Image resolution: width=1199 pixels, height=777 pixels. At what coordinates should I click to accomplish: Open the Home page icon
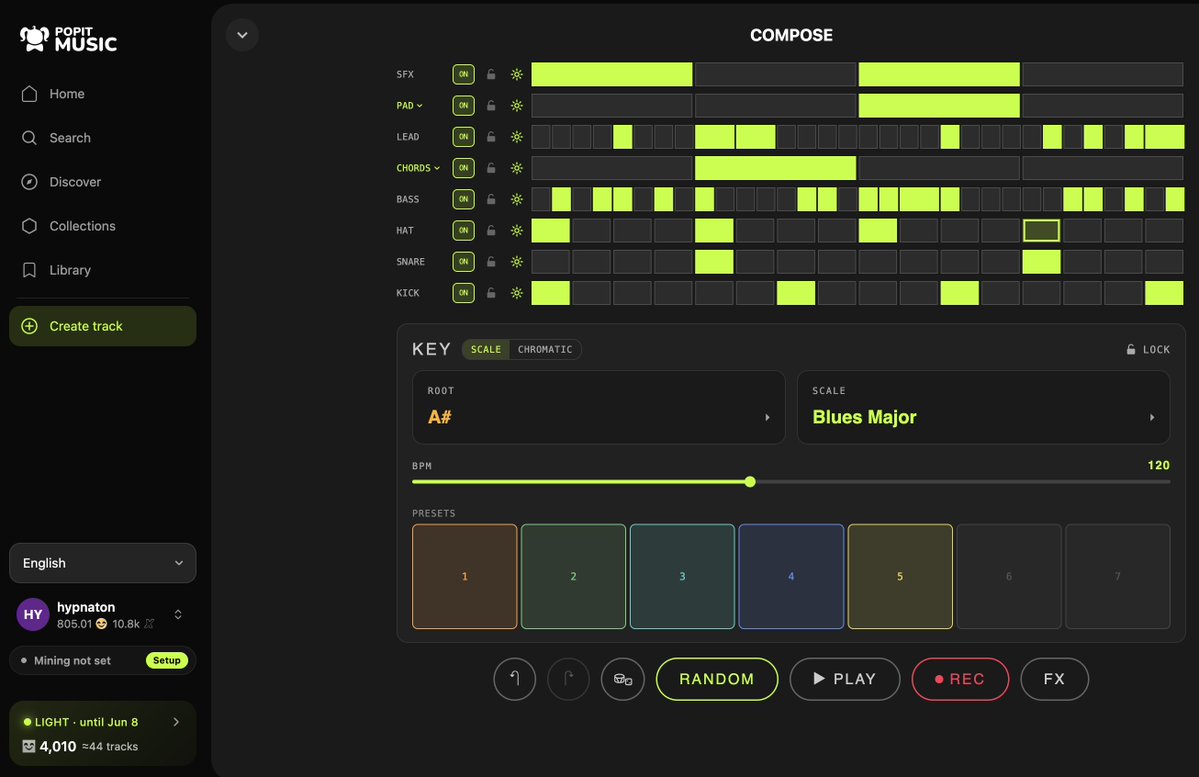pos(29,94)
